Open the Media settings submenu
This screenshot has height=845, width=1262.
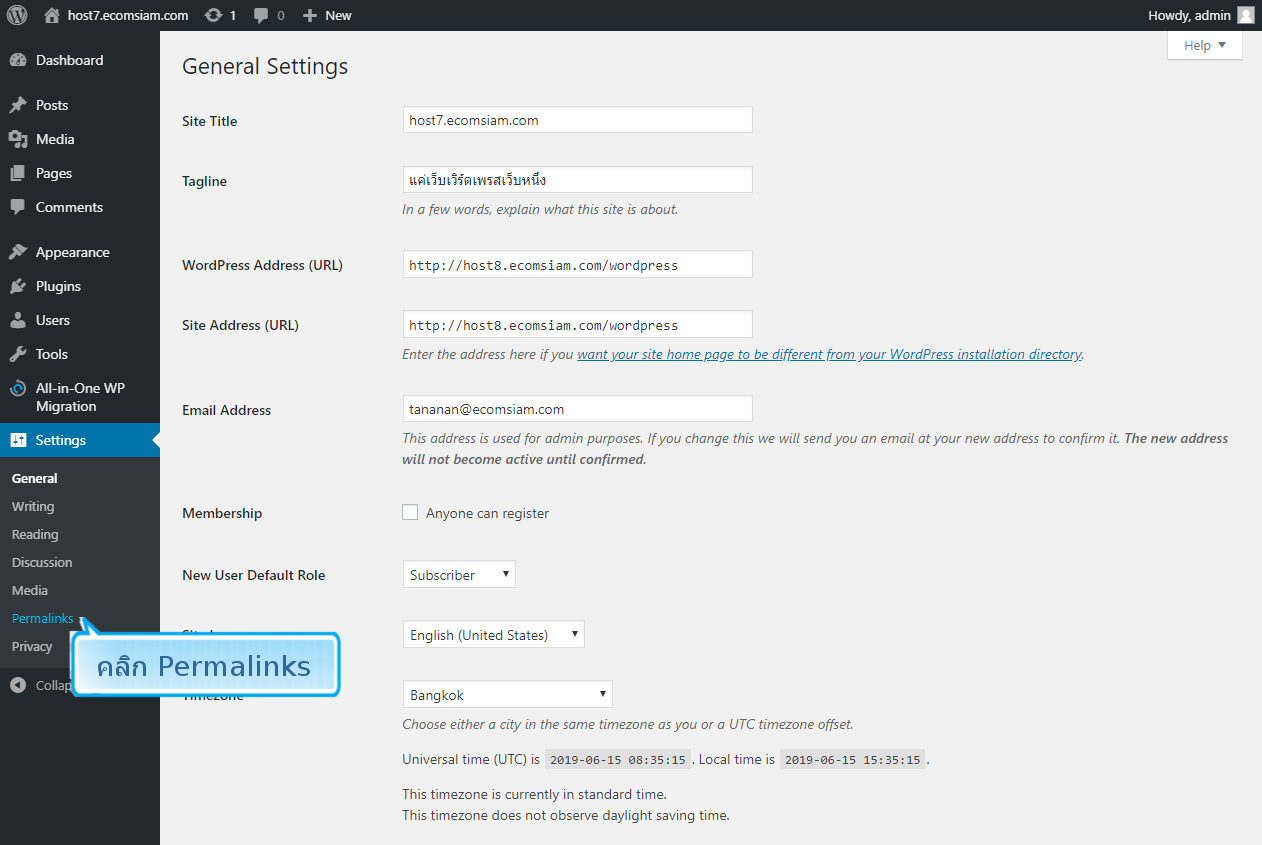[x=30, y=590]
